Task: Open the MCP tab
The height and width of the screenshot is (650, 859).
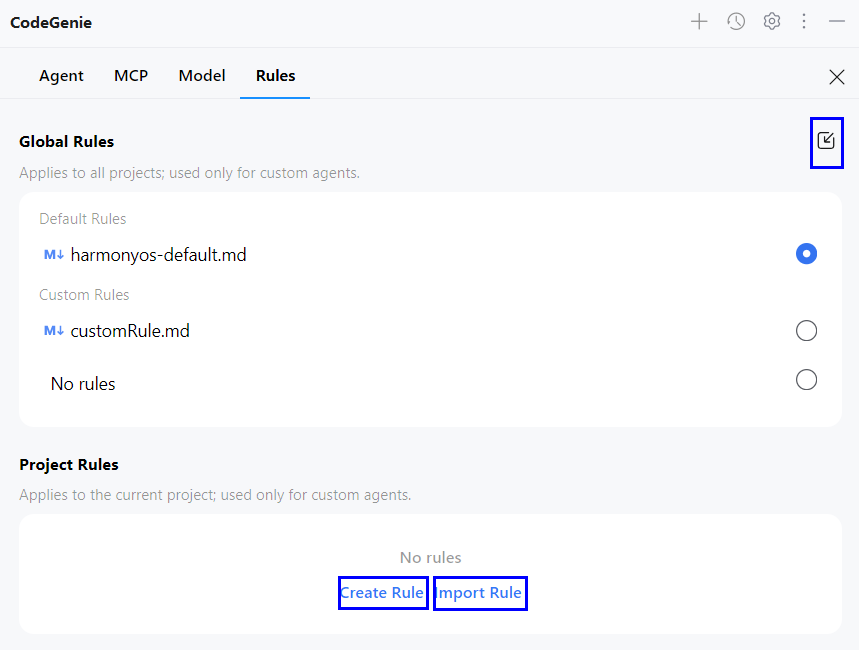Action: 131,76
